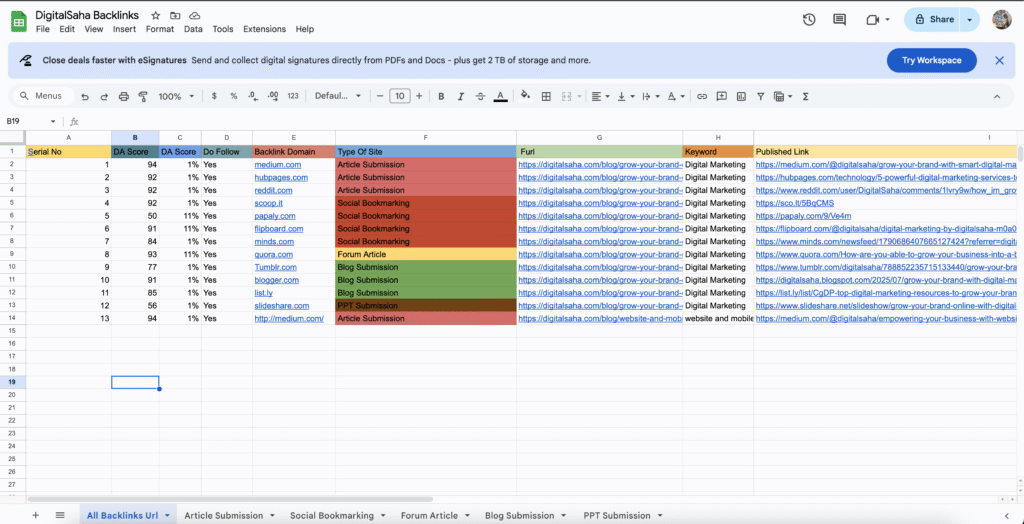
Task: Open fill color bucket picker
Action: point(526,96)
